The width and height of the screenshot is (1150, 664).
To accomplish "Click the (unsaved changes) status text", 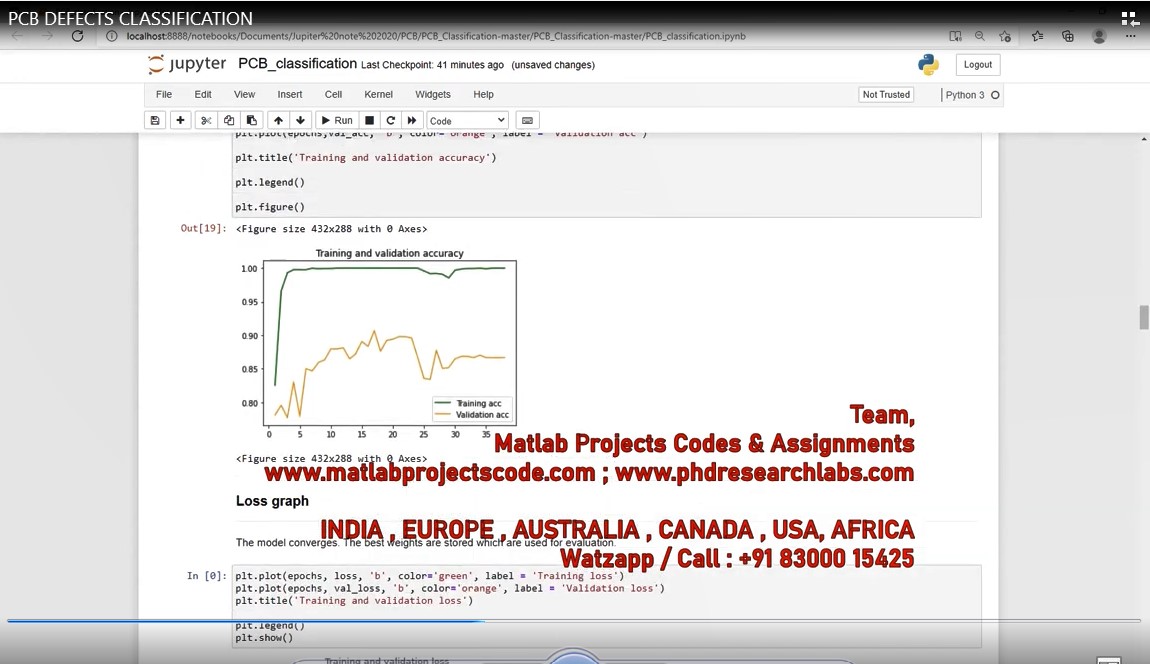I will pos(553,65).
